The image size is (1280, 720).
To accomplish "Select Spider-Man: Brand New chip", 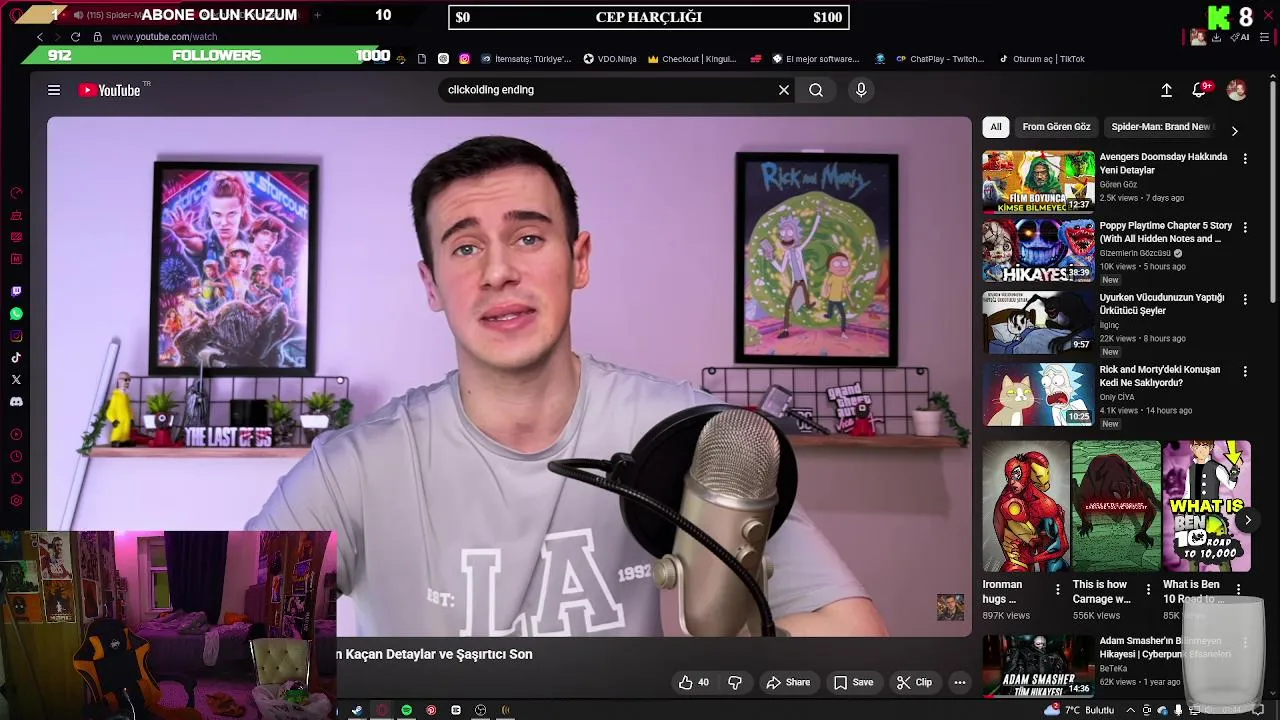I will pyautogui.click(x=1161, y=127).
